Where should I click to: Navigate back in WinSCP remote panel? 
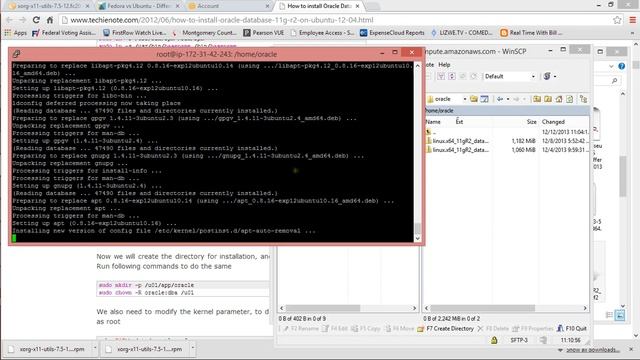500,99
